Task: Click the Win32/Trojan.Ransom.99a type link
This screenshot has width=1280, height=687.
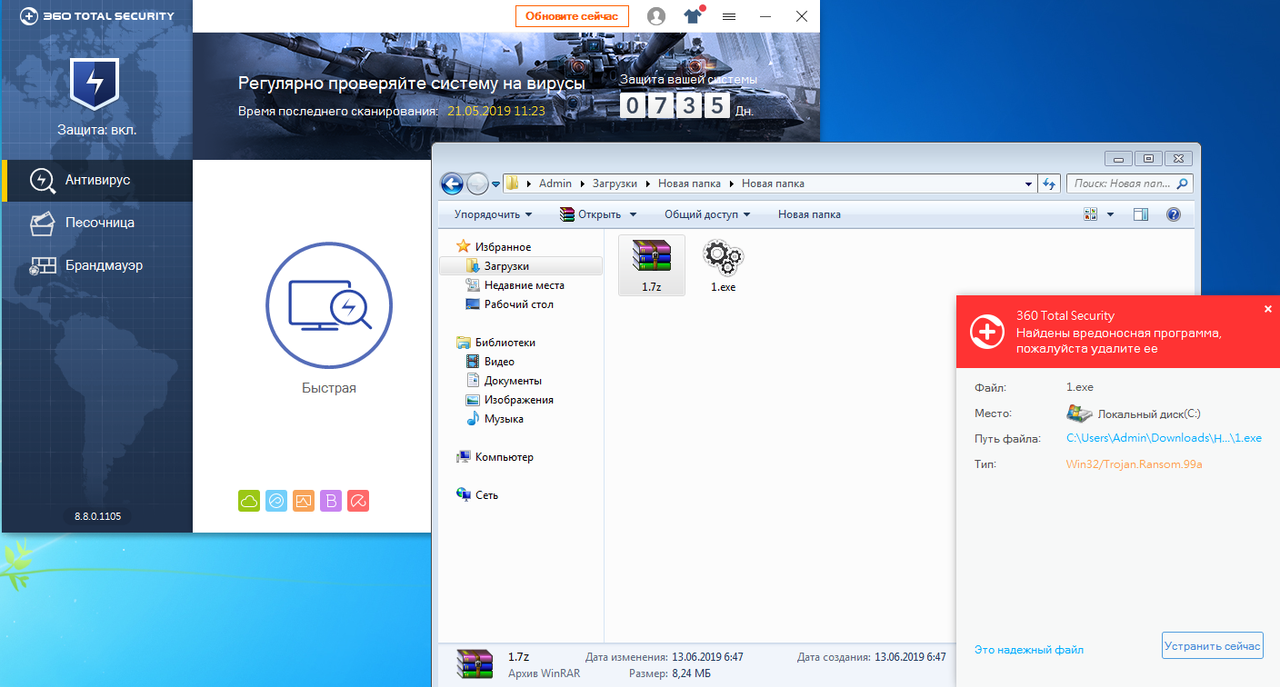Action: pos(1134,464)
